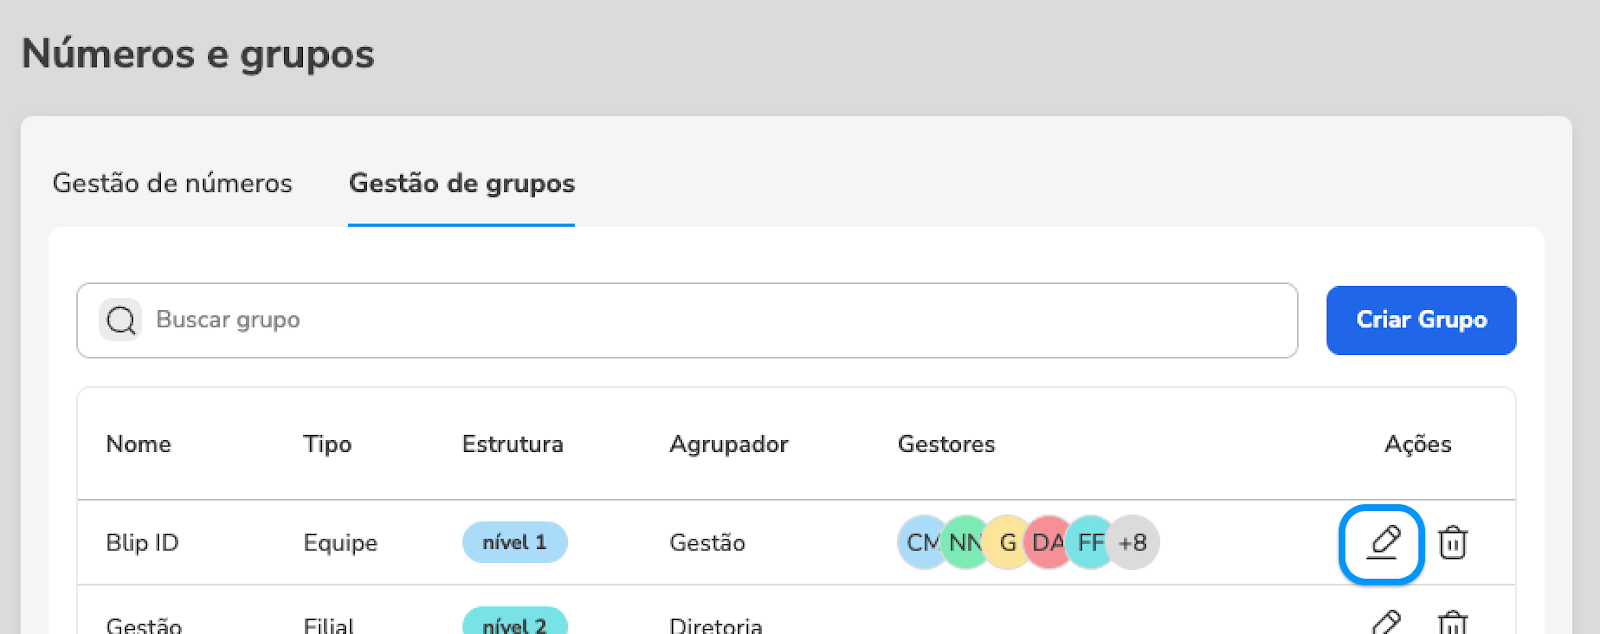Click the Estrutura column header
The height and width of the screenshot is (634, 1600).
[x=512, y=444]
